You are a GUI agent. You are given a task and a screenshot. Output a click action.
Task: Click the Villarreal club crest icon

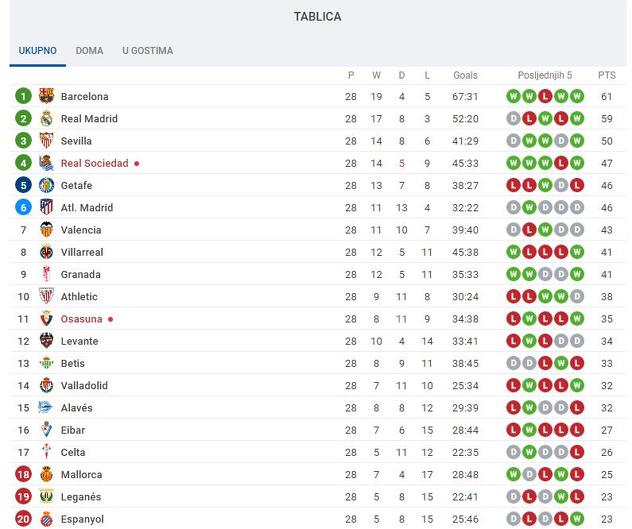click(x=46, y=252)
